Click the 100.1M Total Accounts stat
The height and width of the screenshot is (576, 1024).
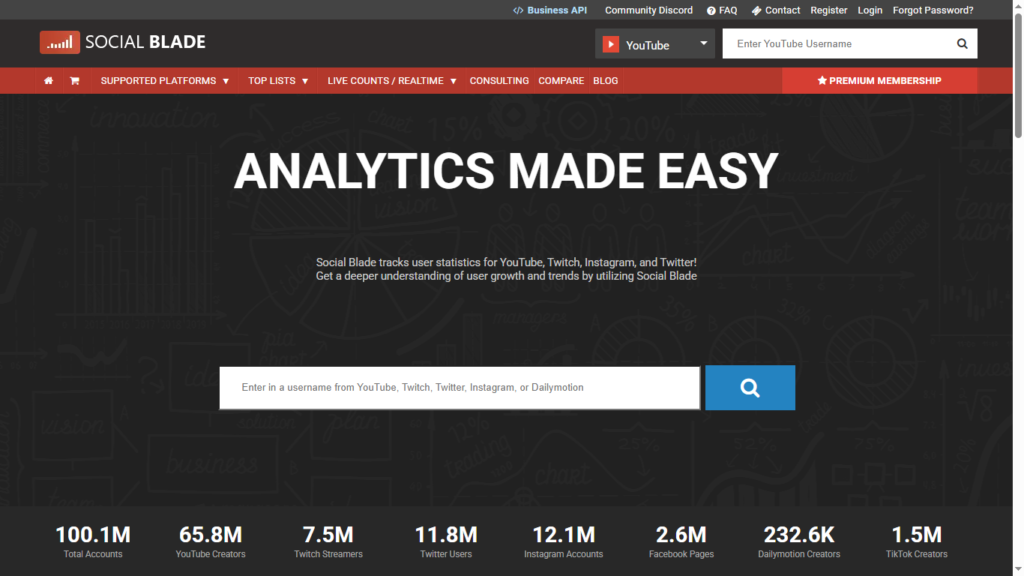coord(93,542)
